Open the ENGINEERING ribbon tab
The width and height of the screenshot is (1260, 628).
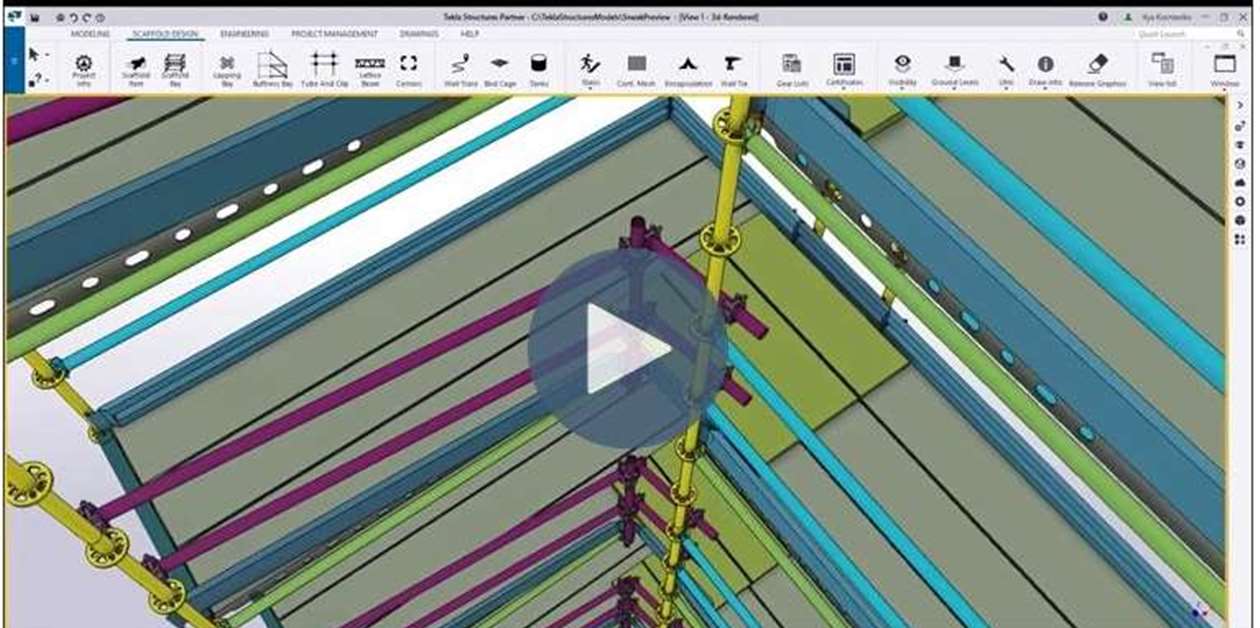pyautogui.click(x=245, y=33)
